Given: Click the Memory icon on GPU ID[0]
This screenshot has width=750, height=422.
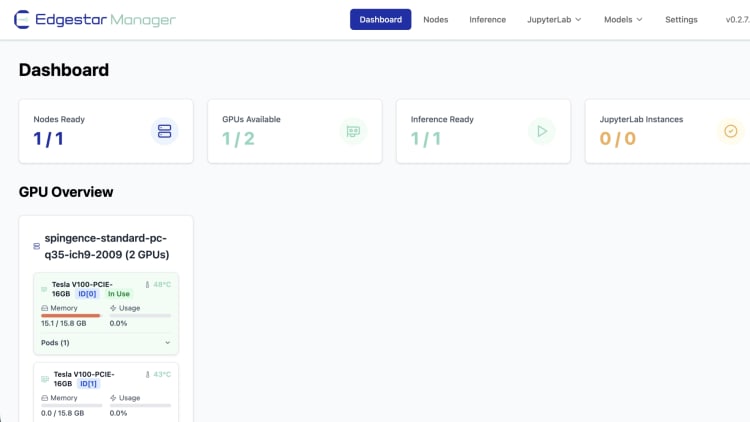Looking at the screenshot, I should [x=44, y=308].
